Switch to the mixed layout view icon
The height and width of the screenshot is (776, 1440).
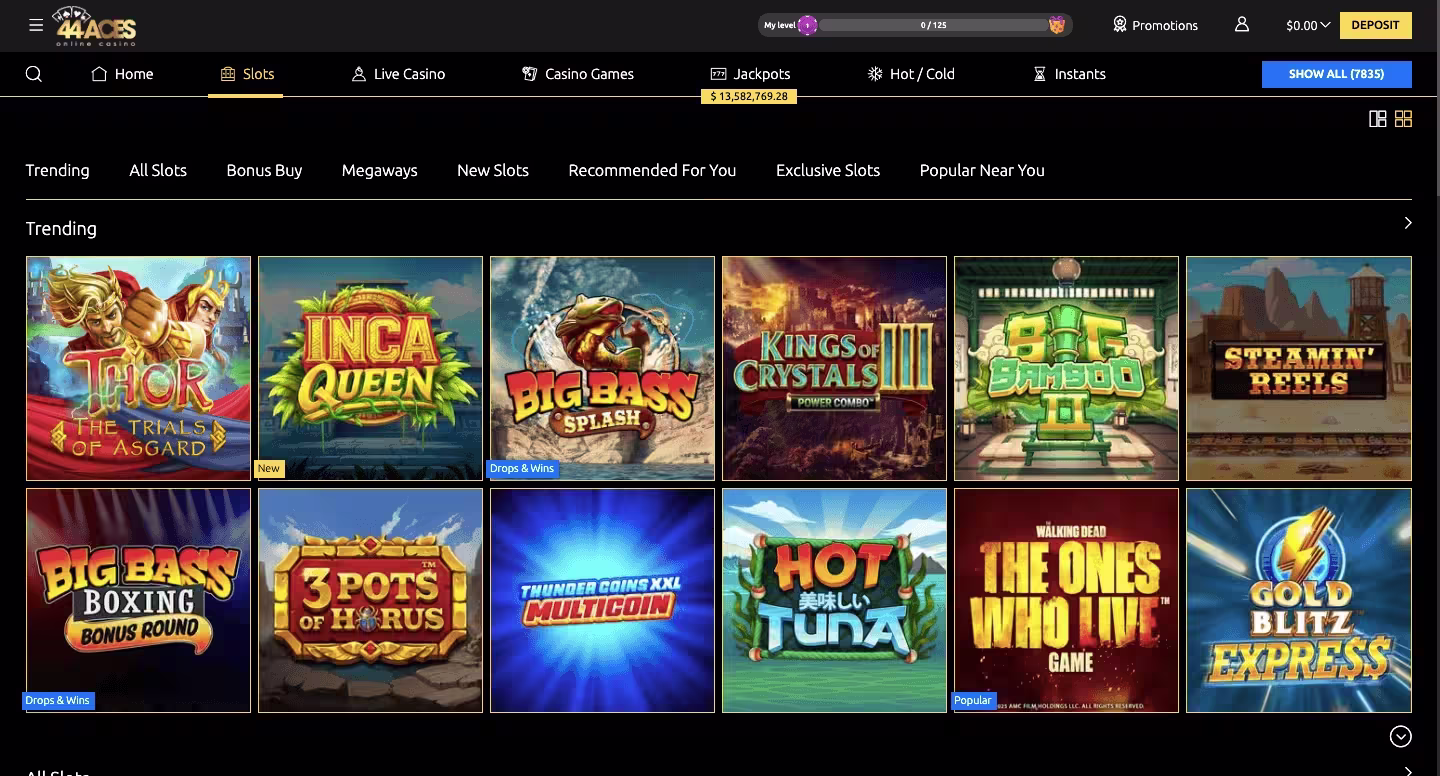tap(1377, 119)
